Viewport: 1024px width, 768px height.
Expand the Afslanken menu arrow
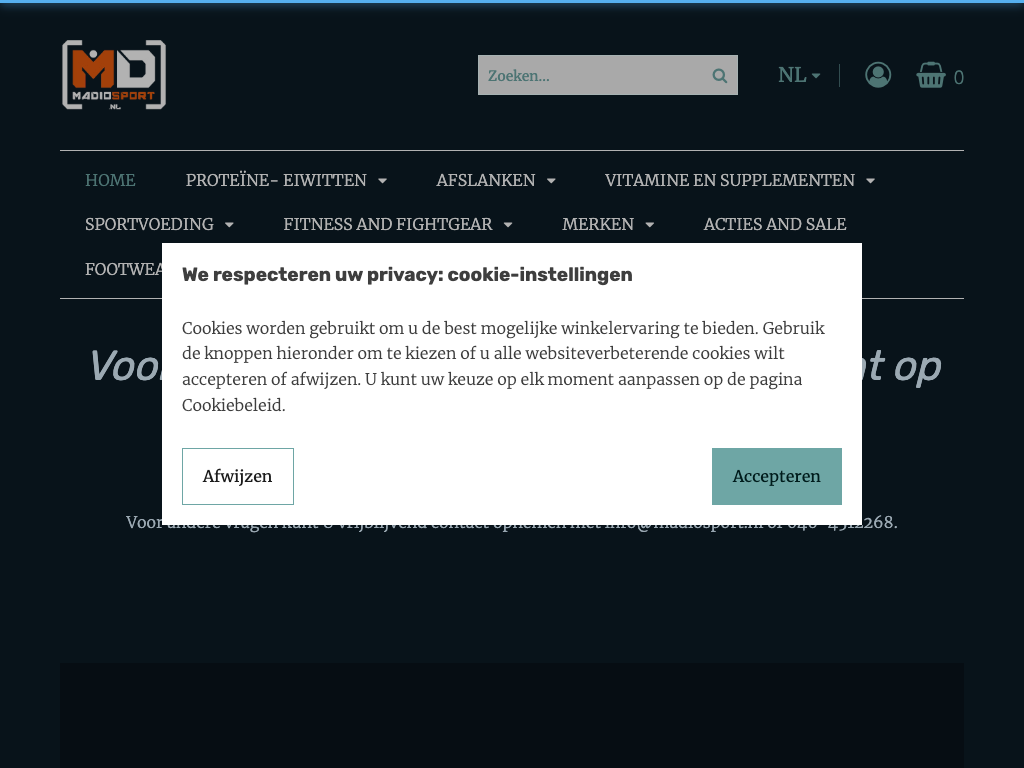click(551, 181)
